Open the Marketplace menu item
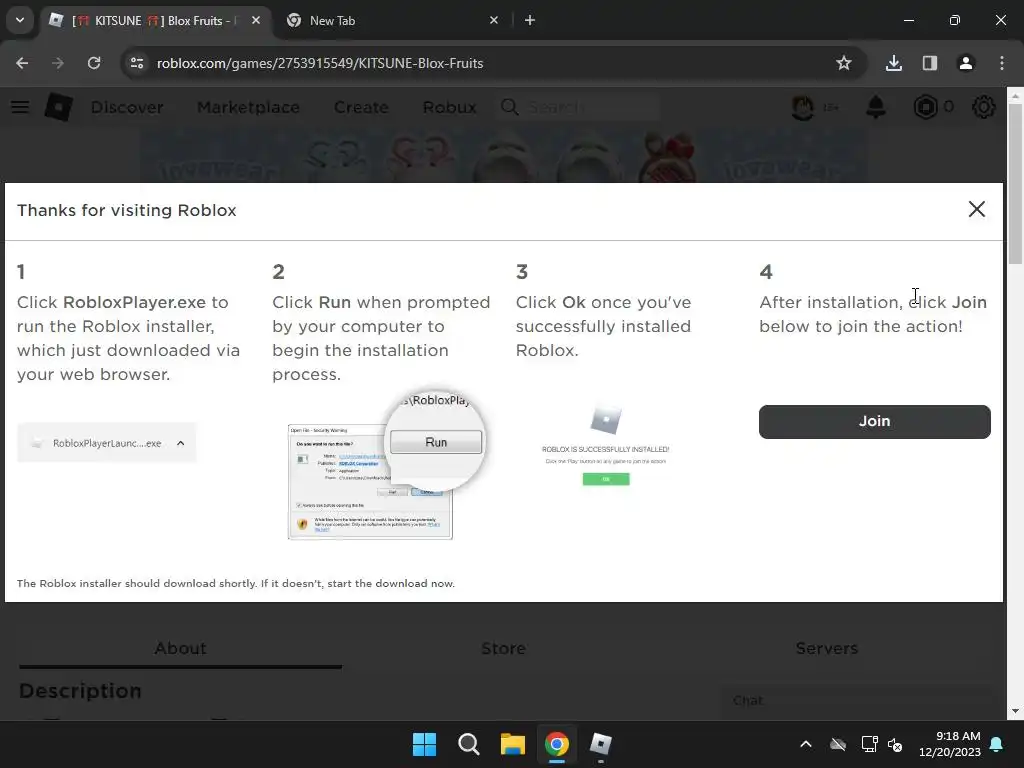Screen dimensions: 1024x768 point(249,107)
